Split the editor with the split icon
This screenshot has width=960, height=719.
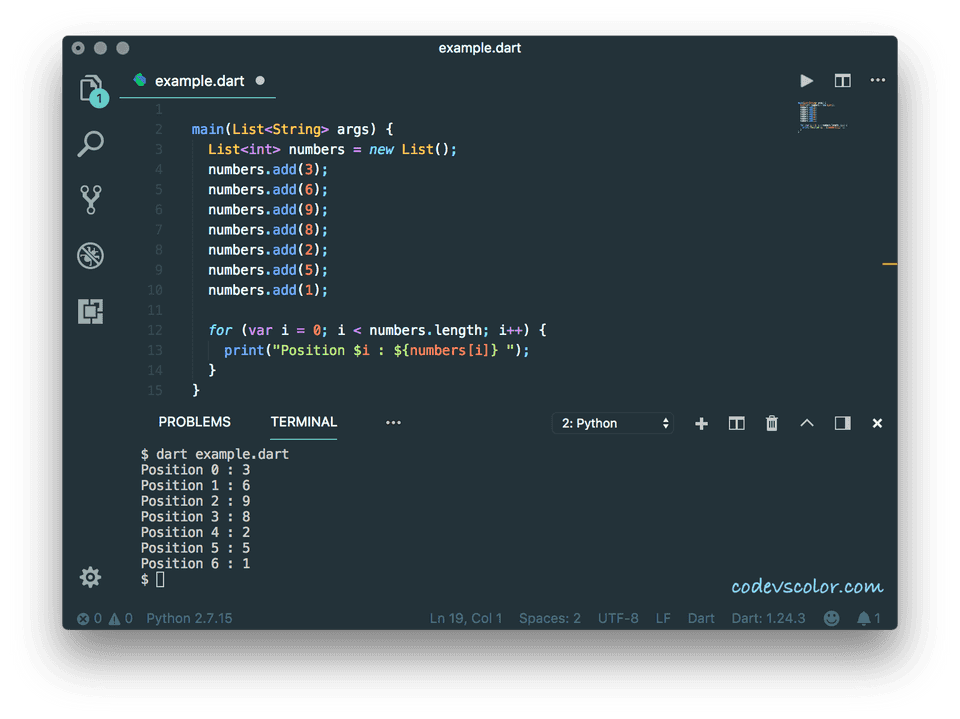841,80
